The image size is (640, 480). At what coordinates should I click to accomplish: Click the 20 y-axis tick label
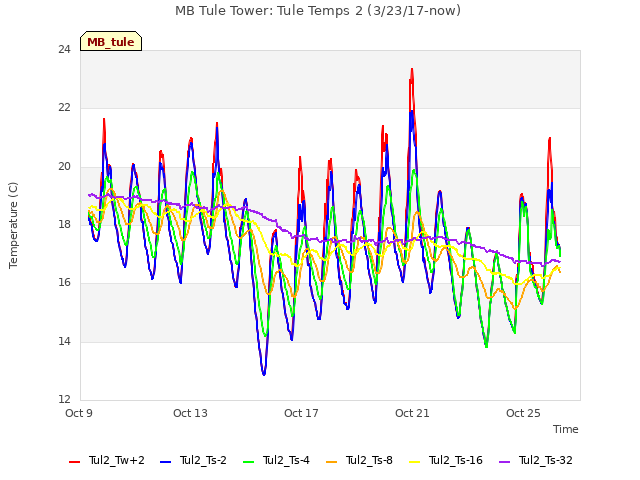click(64, 166)
